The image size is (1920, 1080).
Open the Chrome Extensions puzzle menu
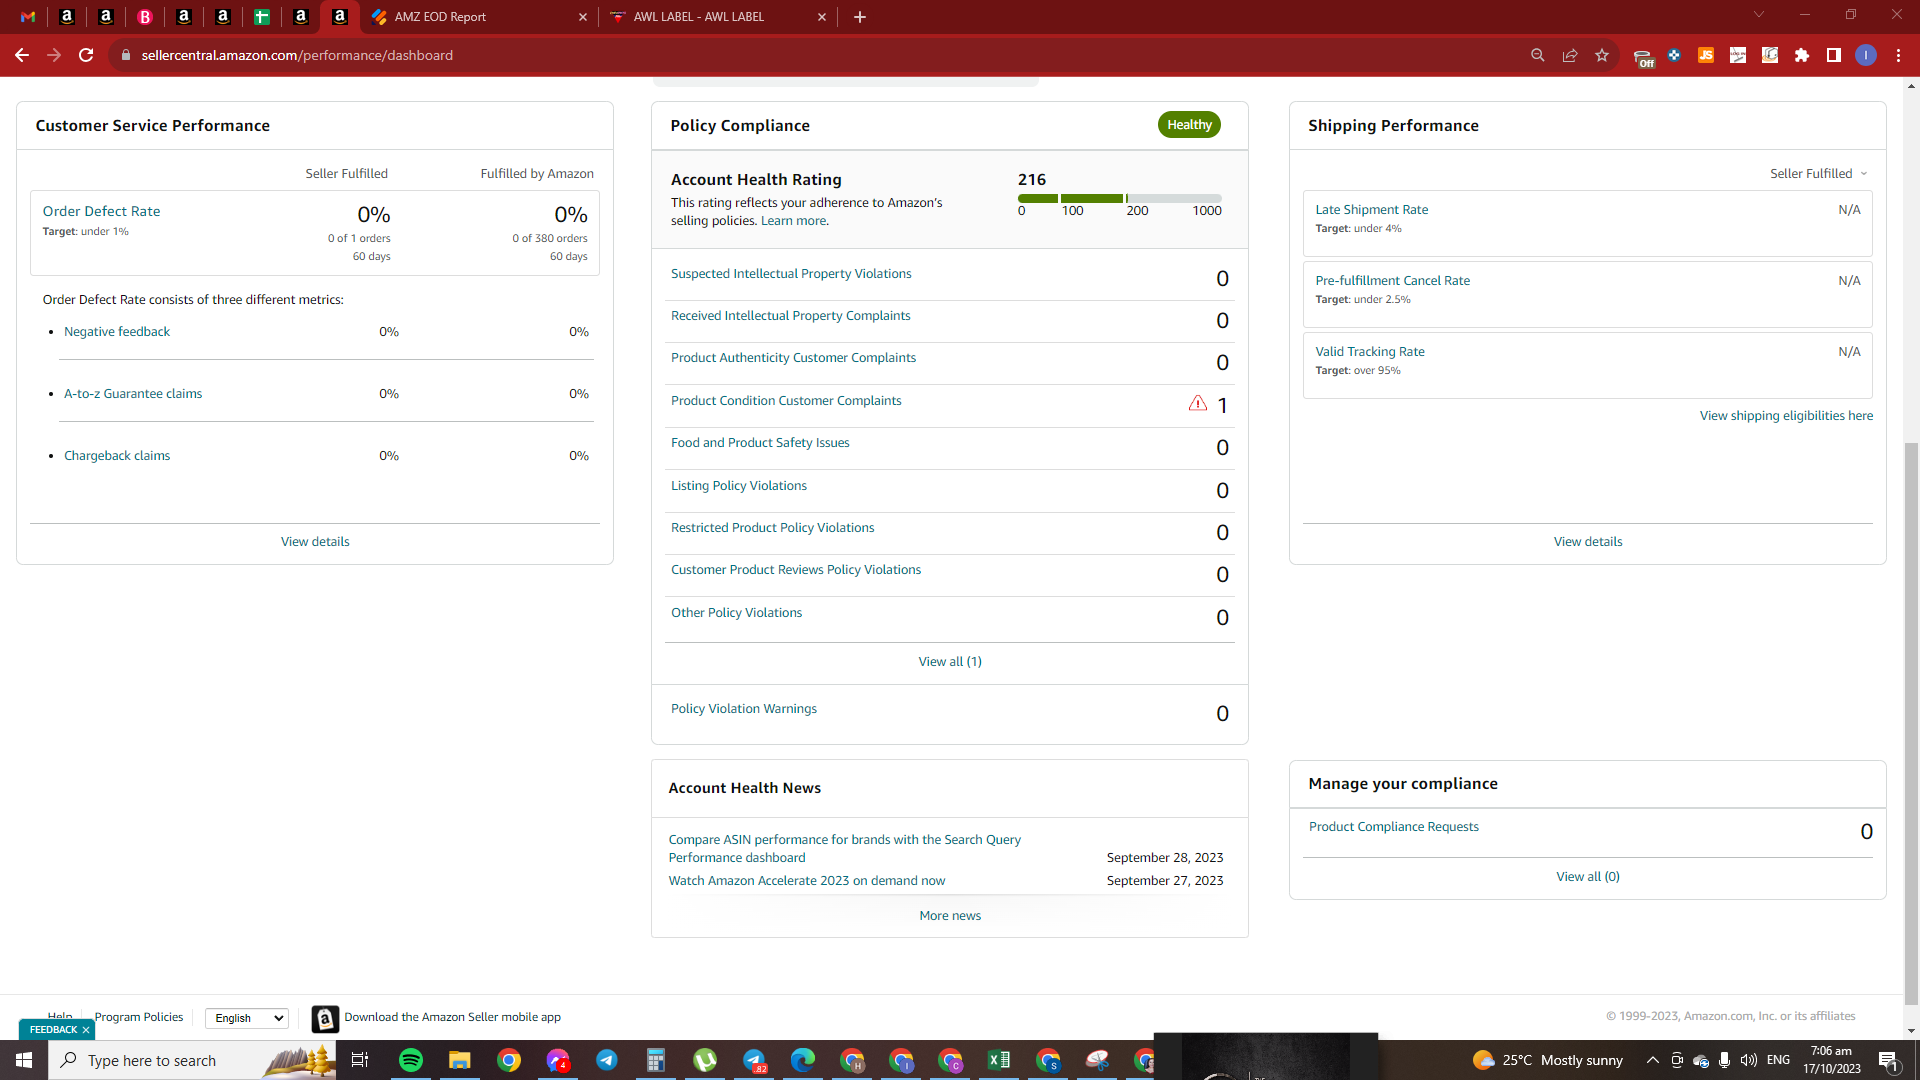(x=1802, y=55)
